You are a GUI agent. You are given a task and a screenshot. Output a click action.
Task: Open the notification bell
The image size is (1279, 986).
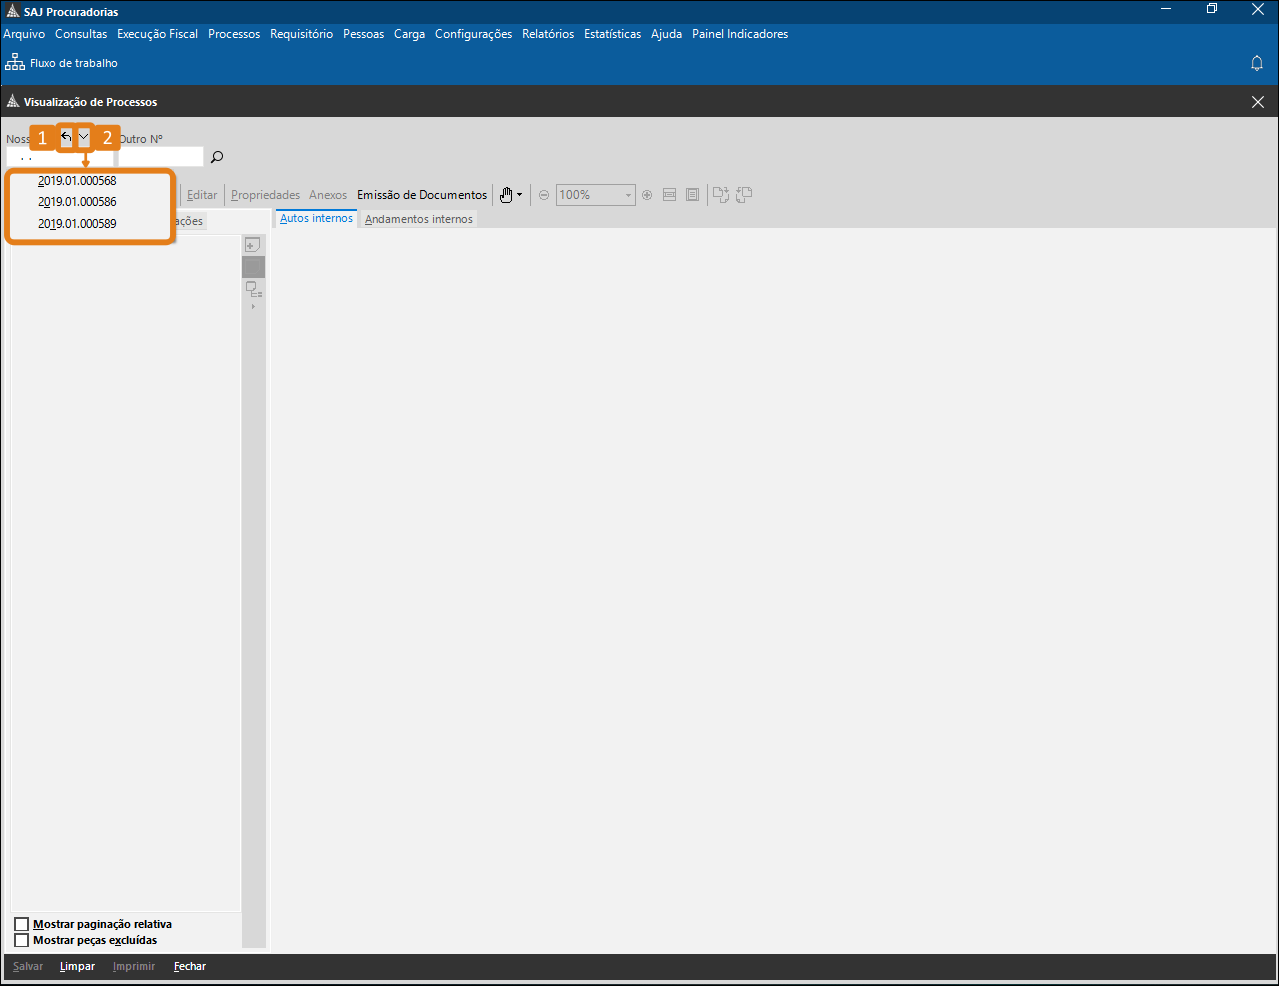point(1257,63)
